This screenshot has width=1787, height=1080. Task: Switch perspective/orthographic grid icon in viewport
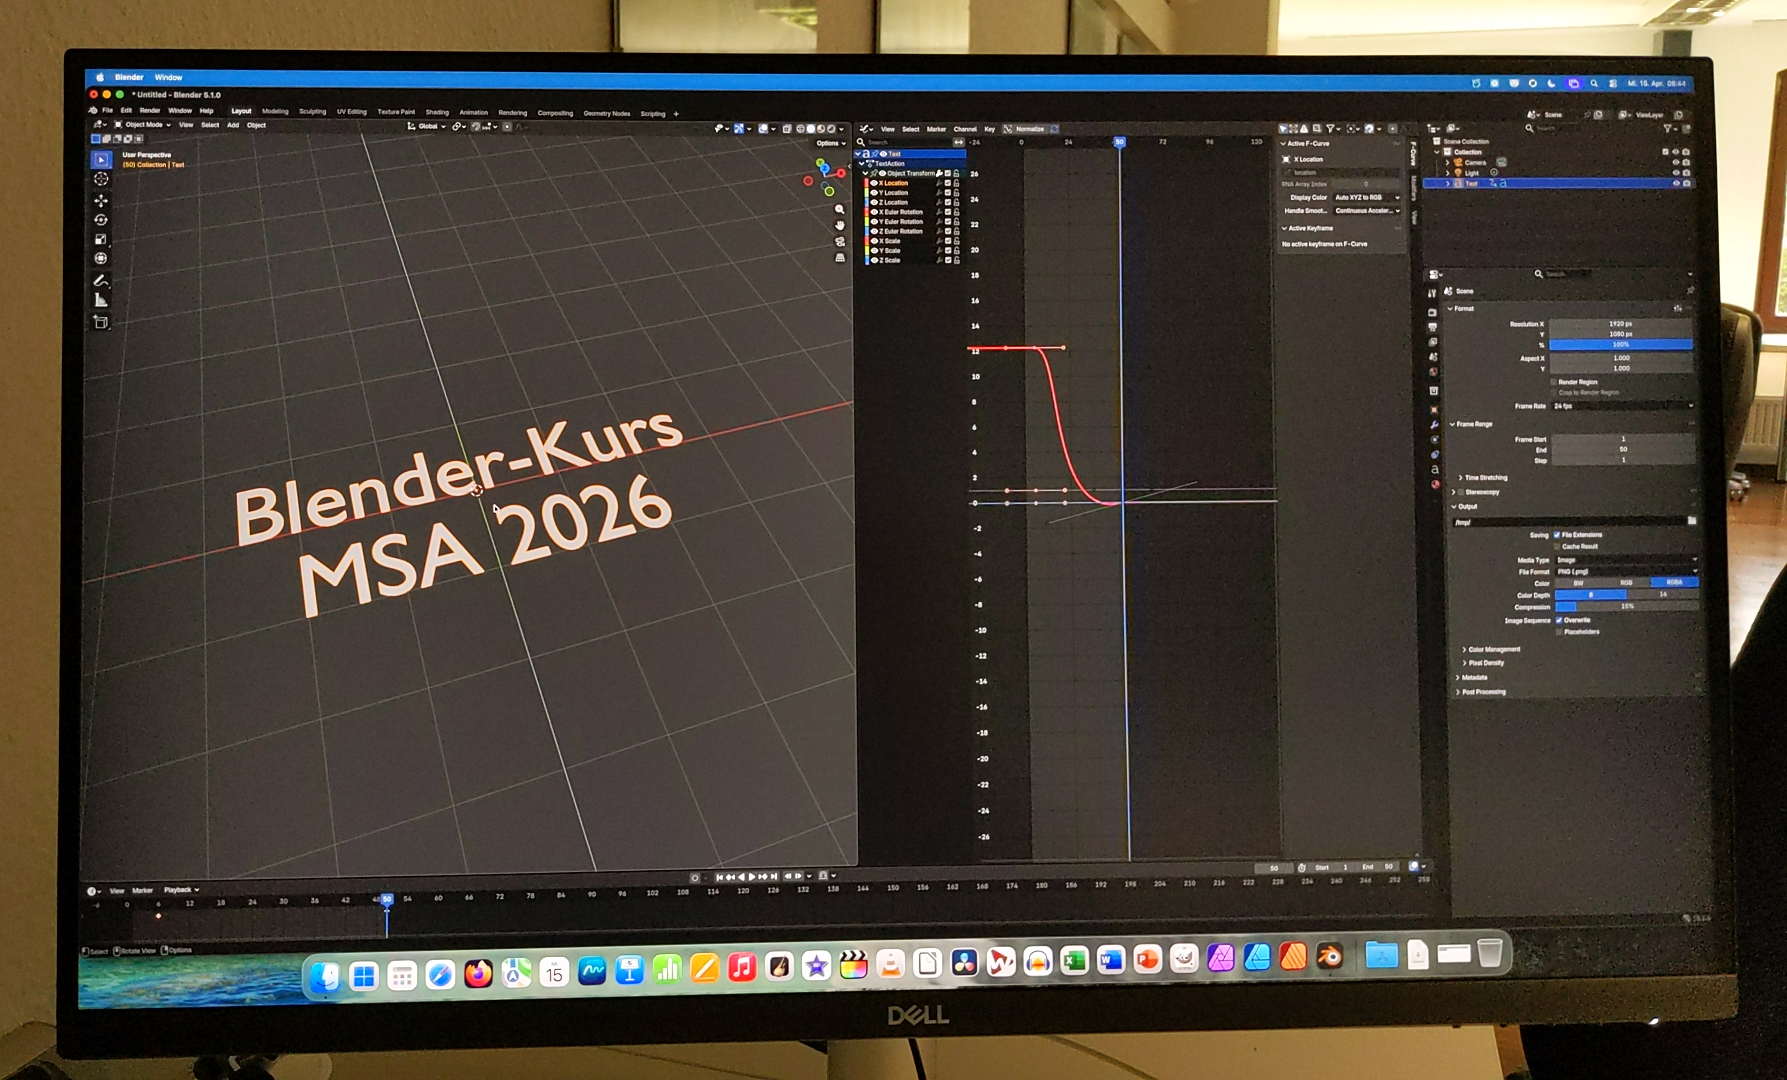(x=840, y=257)
